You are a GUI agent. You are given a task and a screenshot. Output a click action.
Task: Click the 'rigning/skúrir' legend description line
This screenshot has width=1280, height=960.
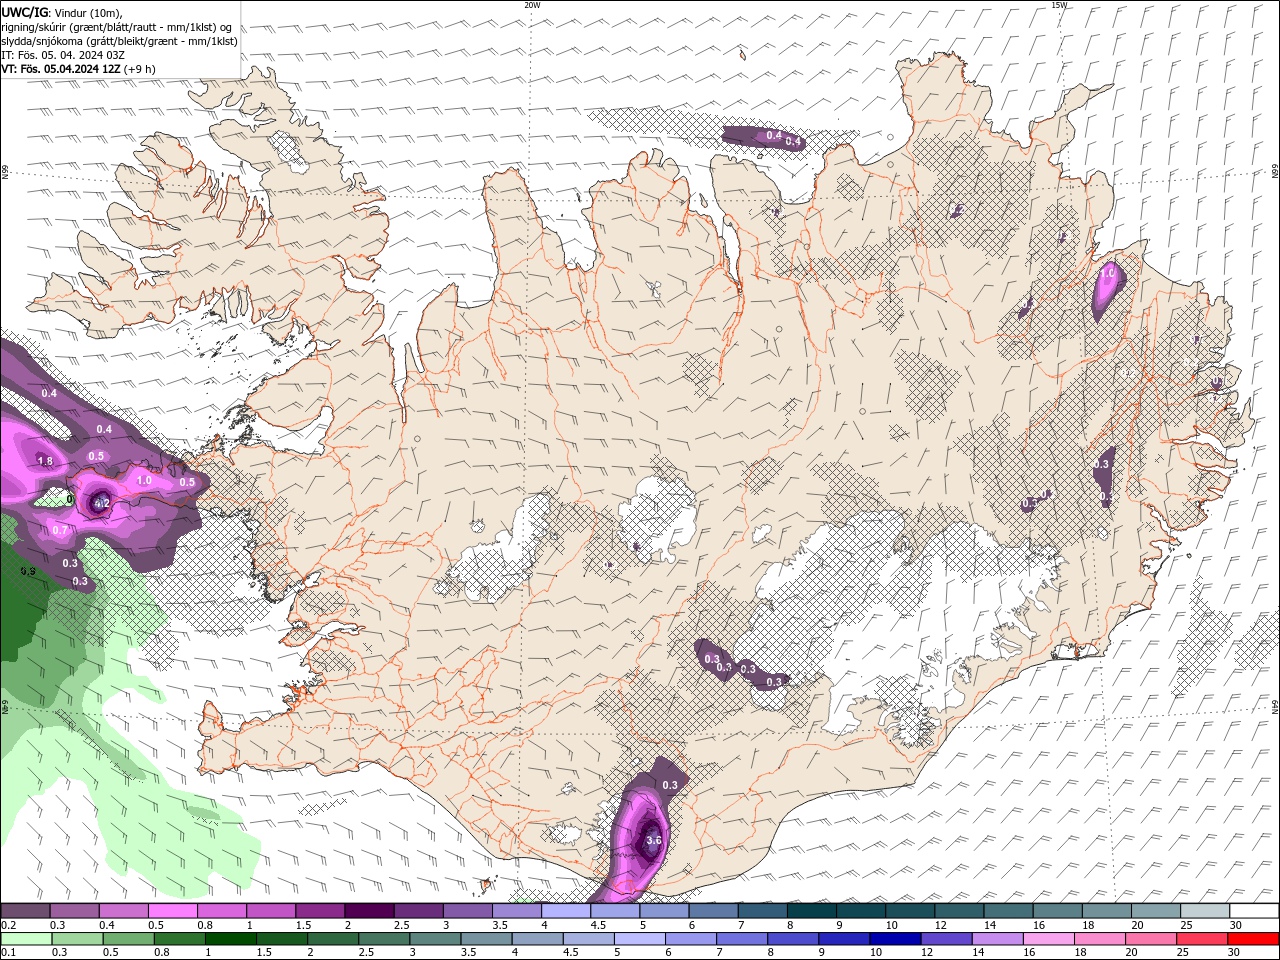[117, 26]
